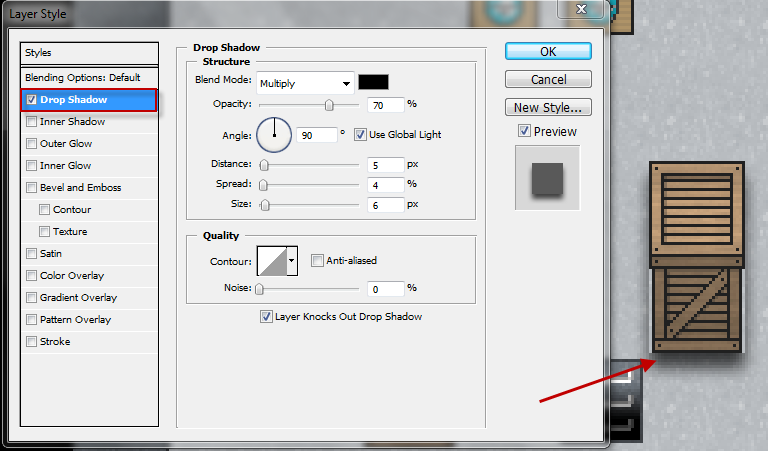Click the Noise value field
The height and width of the screenshot is (451, 768).
click(386, 289)
